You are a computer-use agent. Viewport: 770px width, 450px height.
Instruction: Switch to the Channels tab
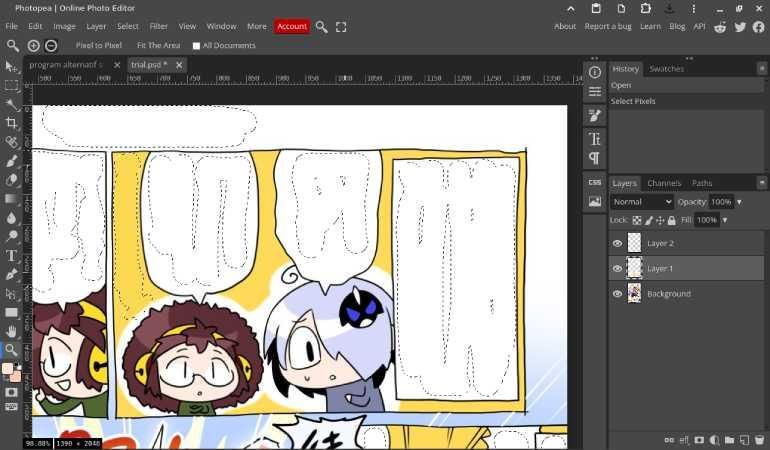coord(663,183)
